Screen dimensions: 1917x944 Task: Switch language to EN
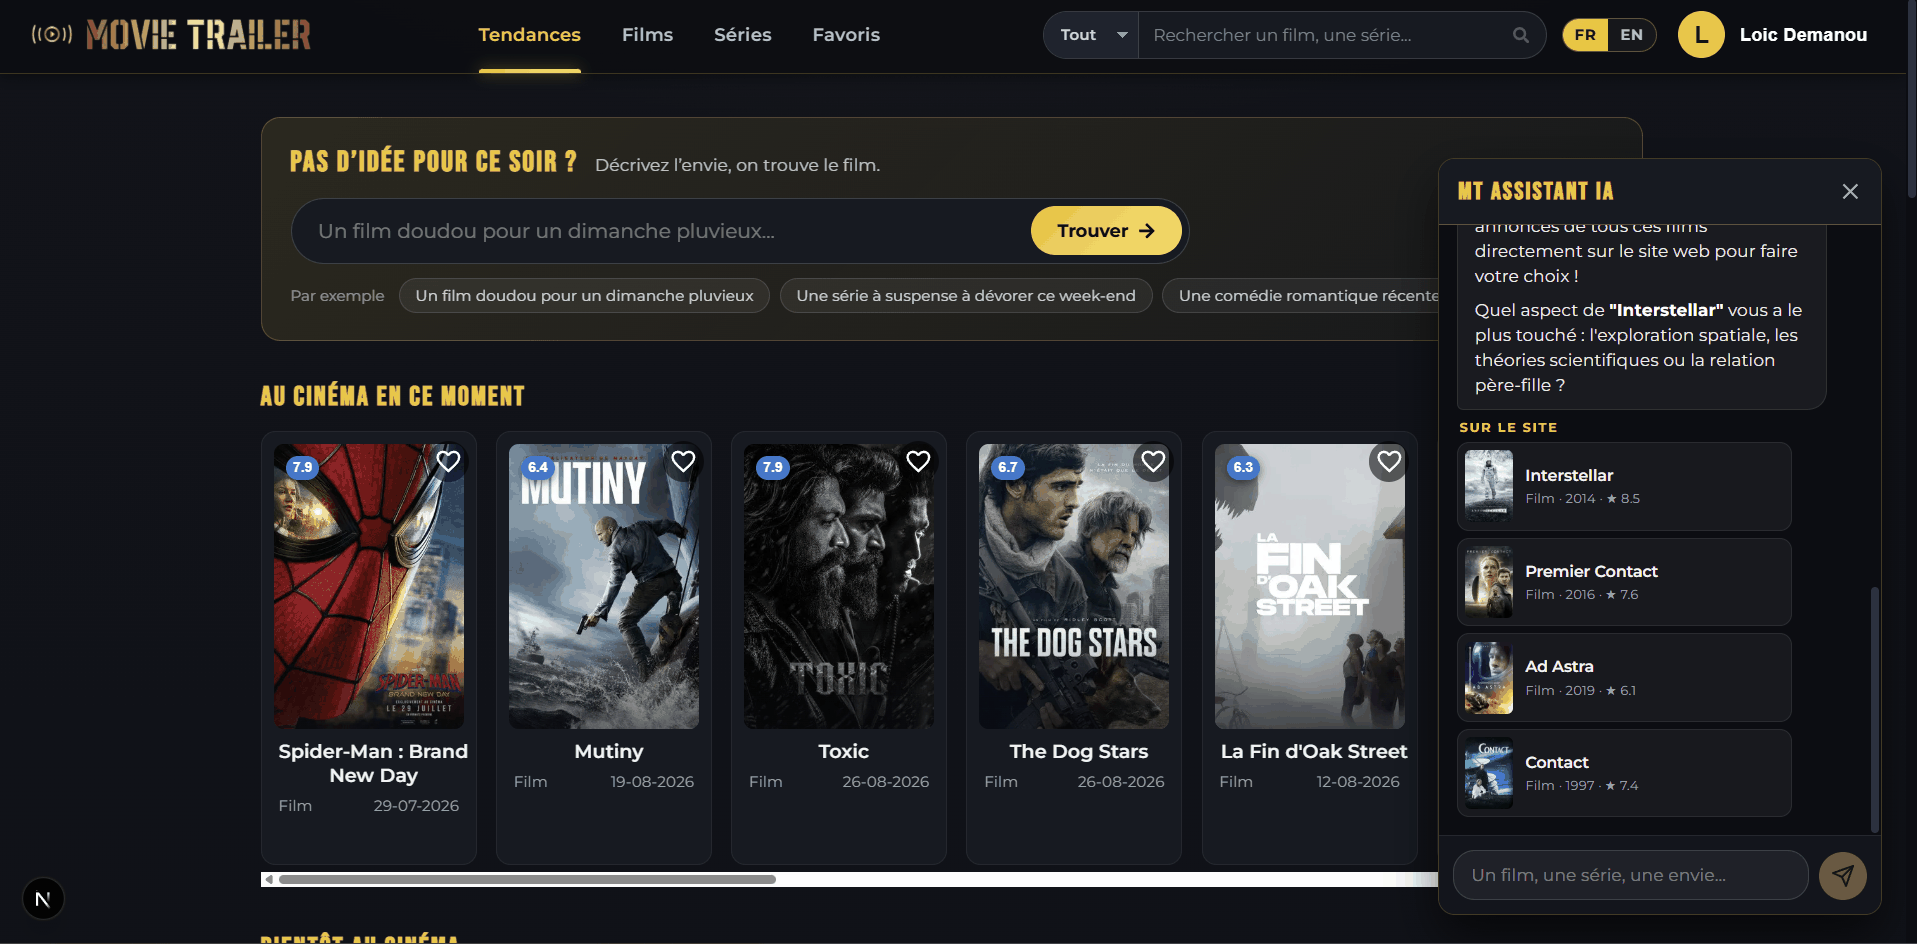1631,35
